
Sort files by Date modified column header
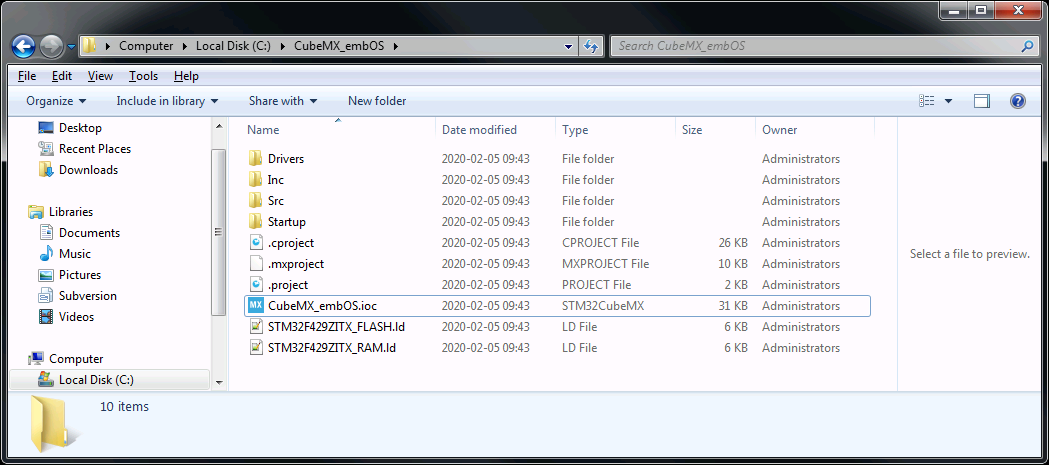click(x=480, y=130)
